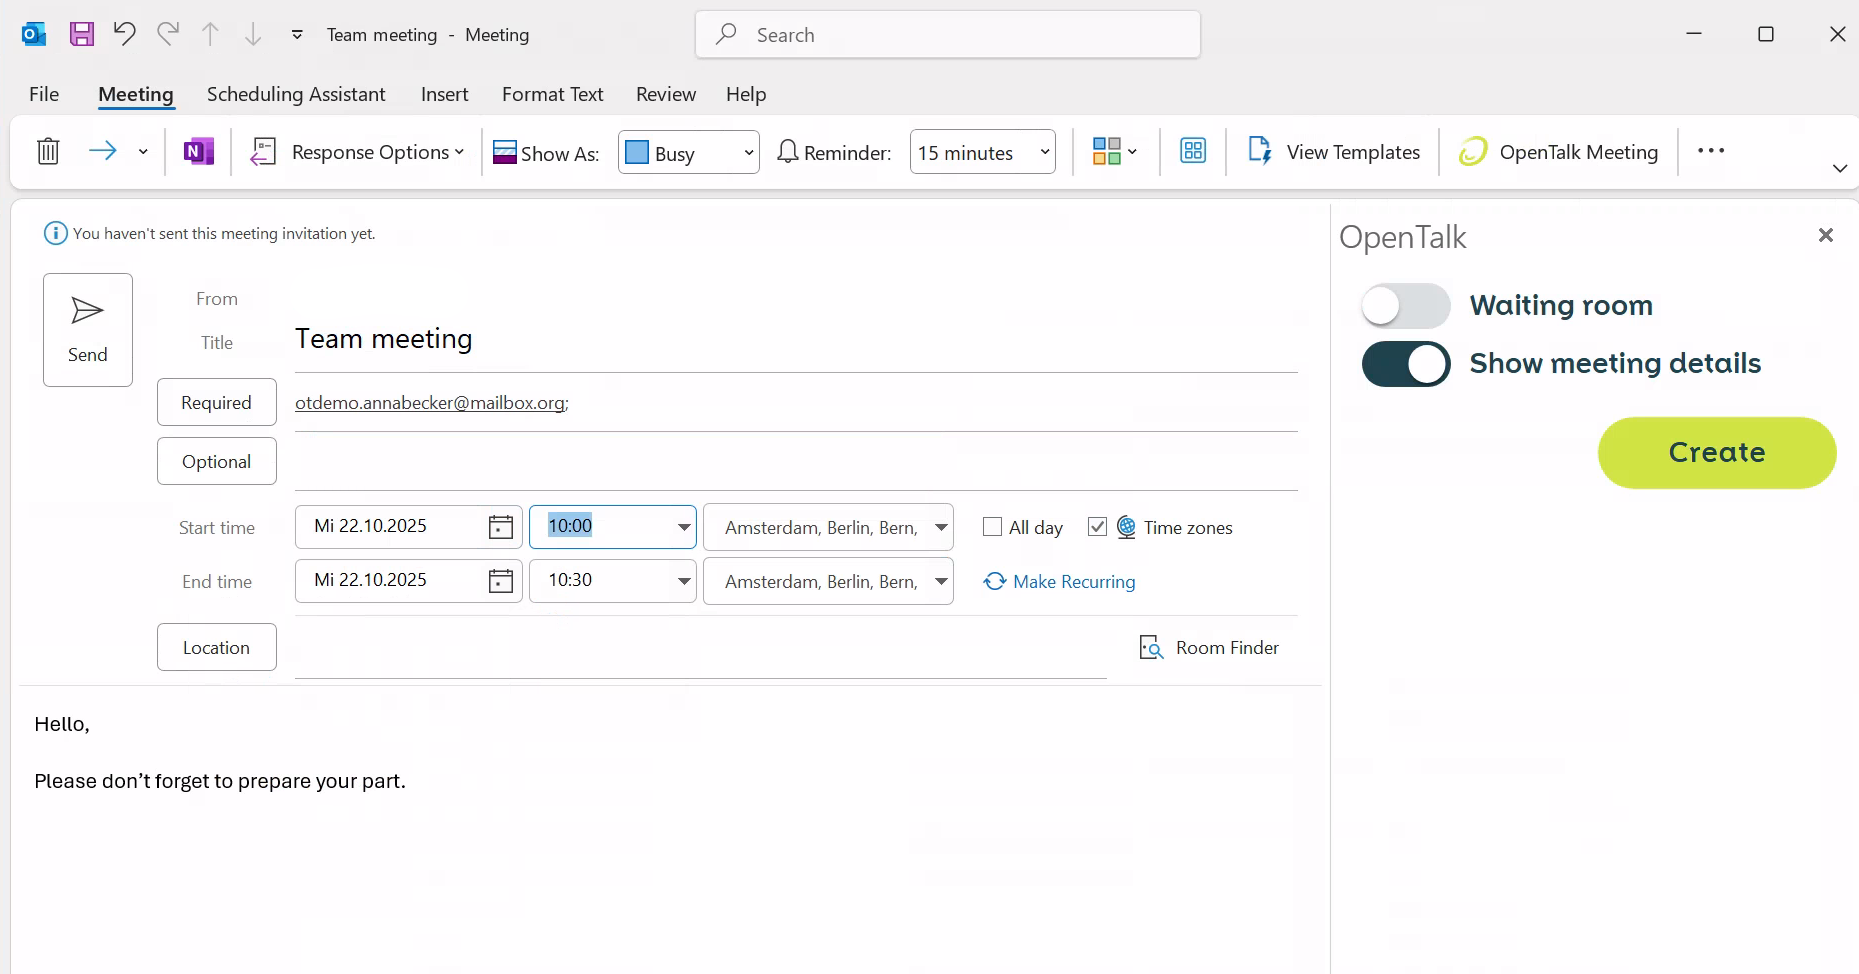
Task: Open the meeting in OneNote
Action: coord(198,151)
